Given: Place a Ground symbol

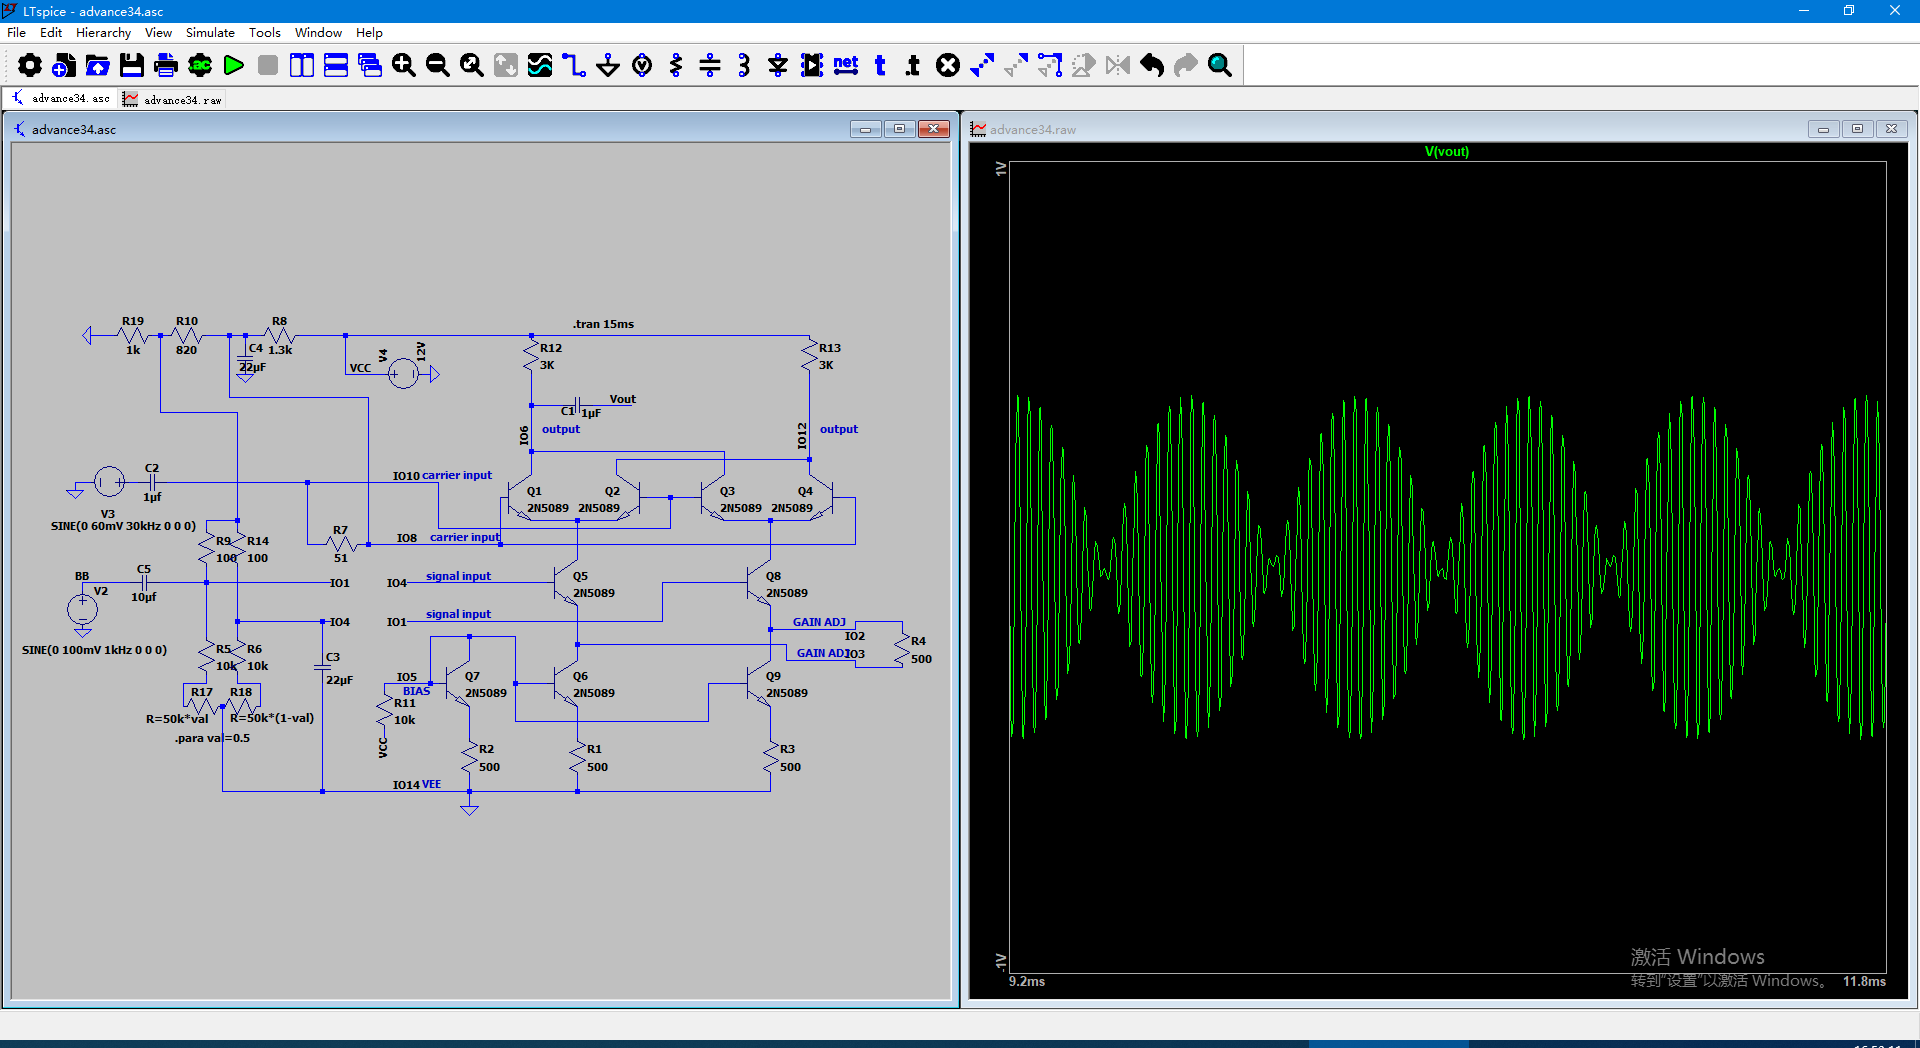Looking at the screenshot, I should pos(608,66).
